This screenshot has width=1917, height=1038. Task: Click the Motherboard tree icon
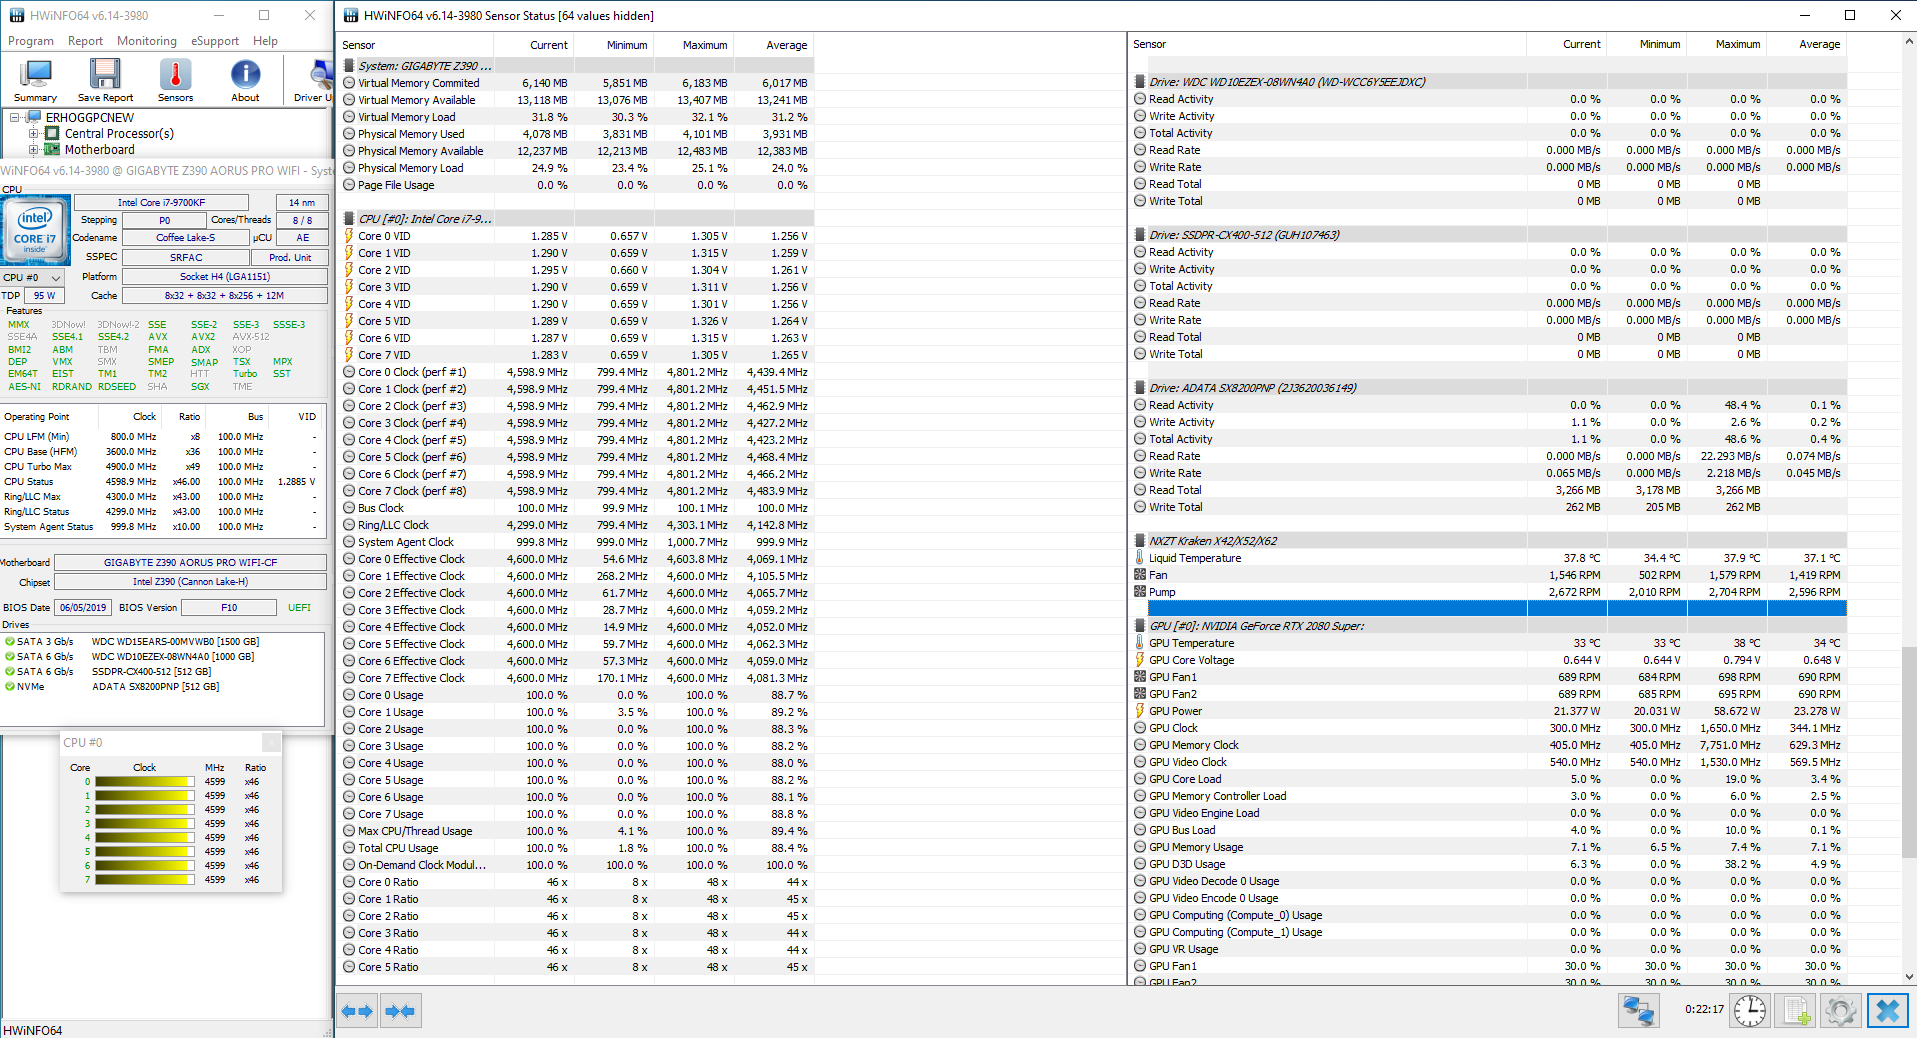point(54,150)
